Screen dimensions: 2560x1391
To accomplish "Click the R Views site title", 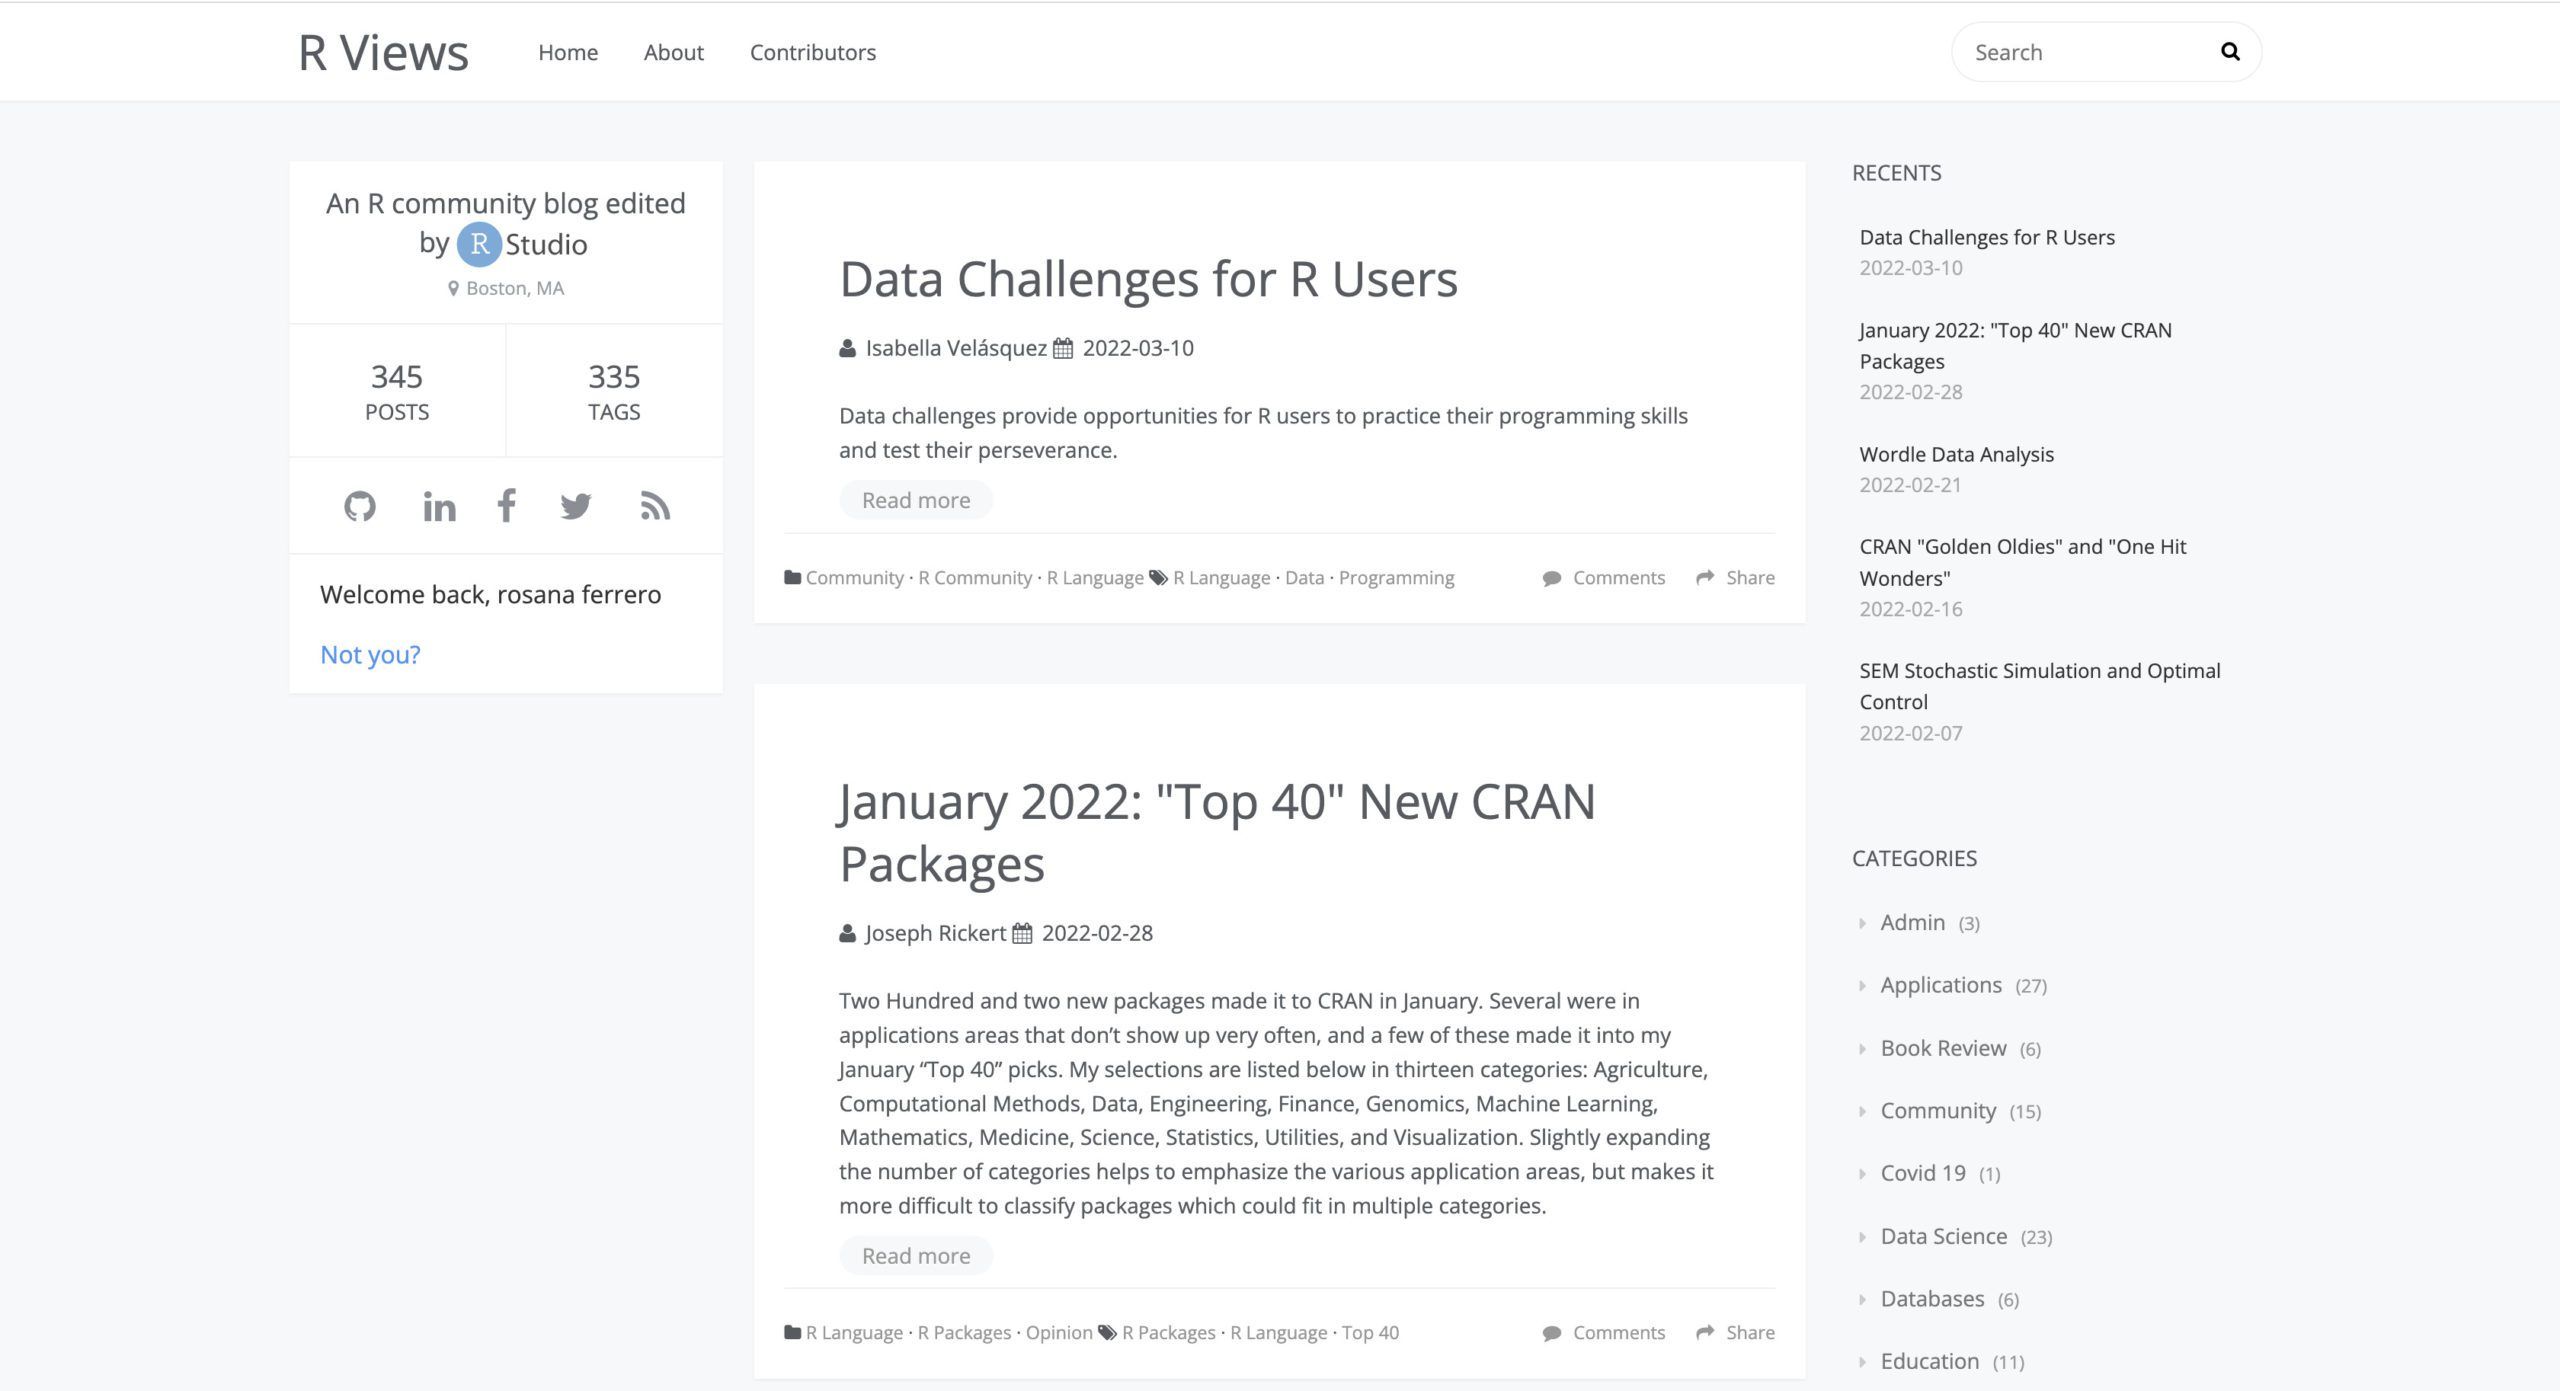I will tap(383, 52).
